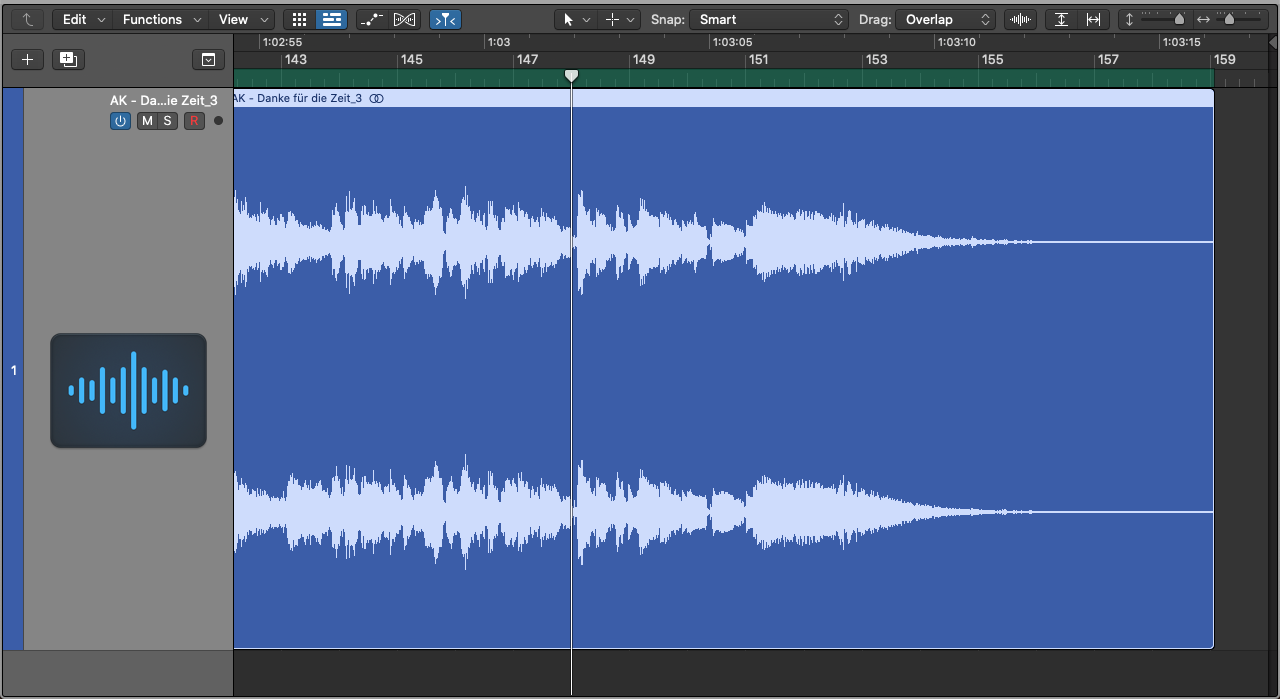Click the upper channel waveform of the region

tap(723, 242)
